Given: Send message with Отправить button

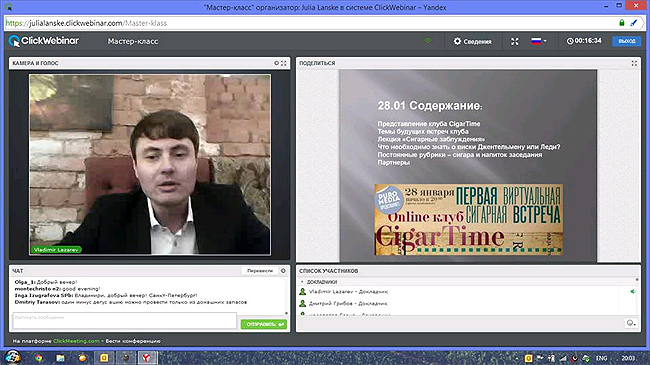Looking at the screenshot, I should pos(264,324).
